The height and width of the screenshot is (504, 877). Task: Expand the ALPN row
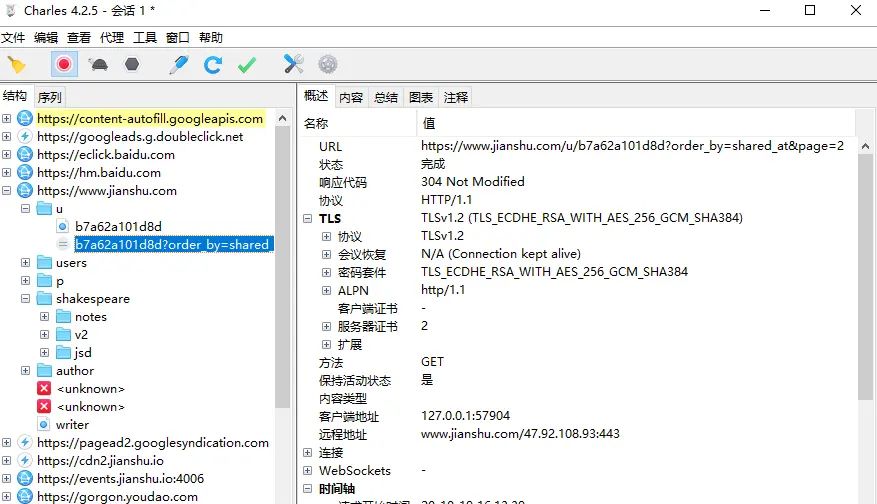pyautogui.click(x=327, y=290)
